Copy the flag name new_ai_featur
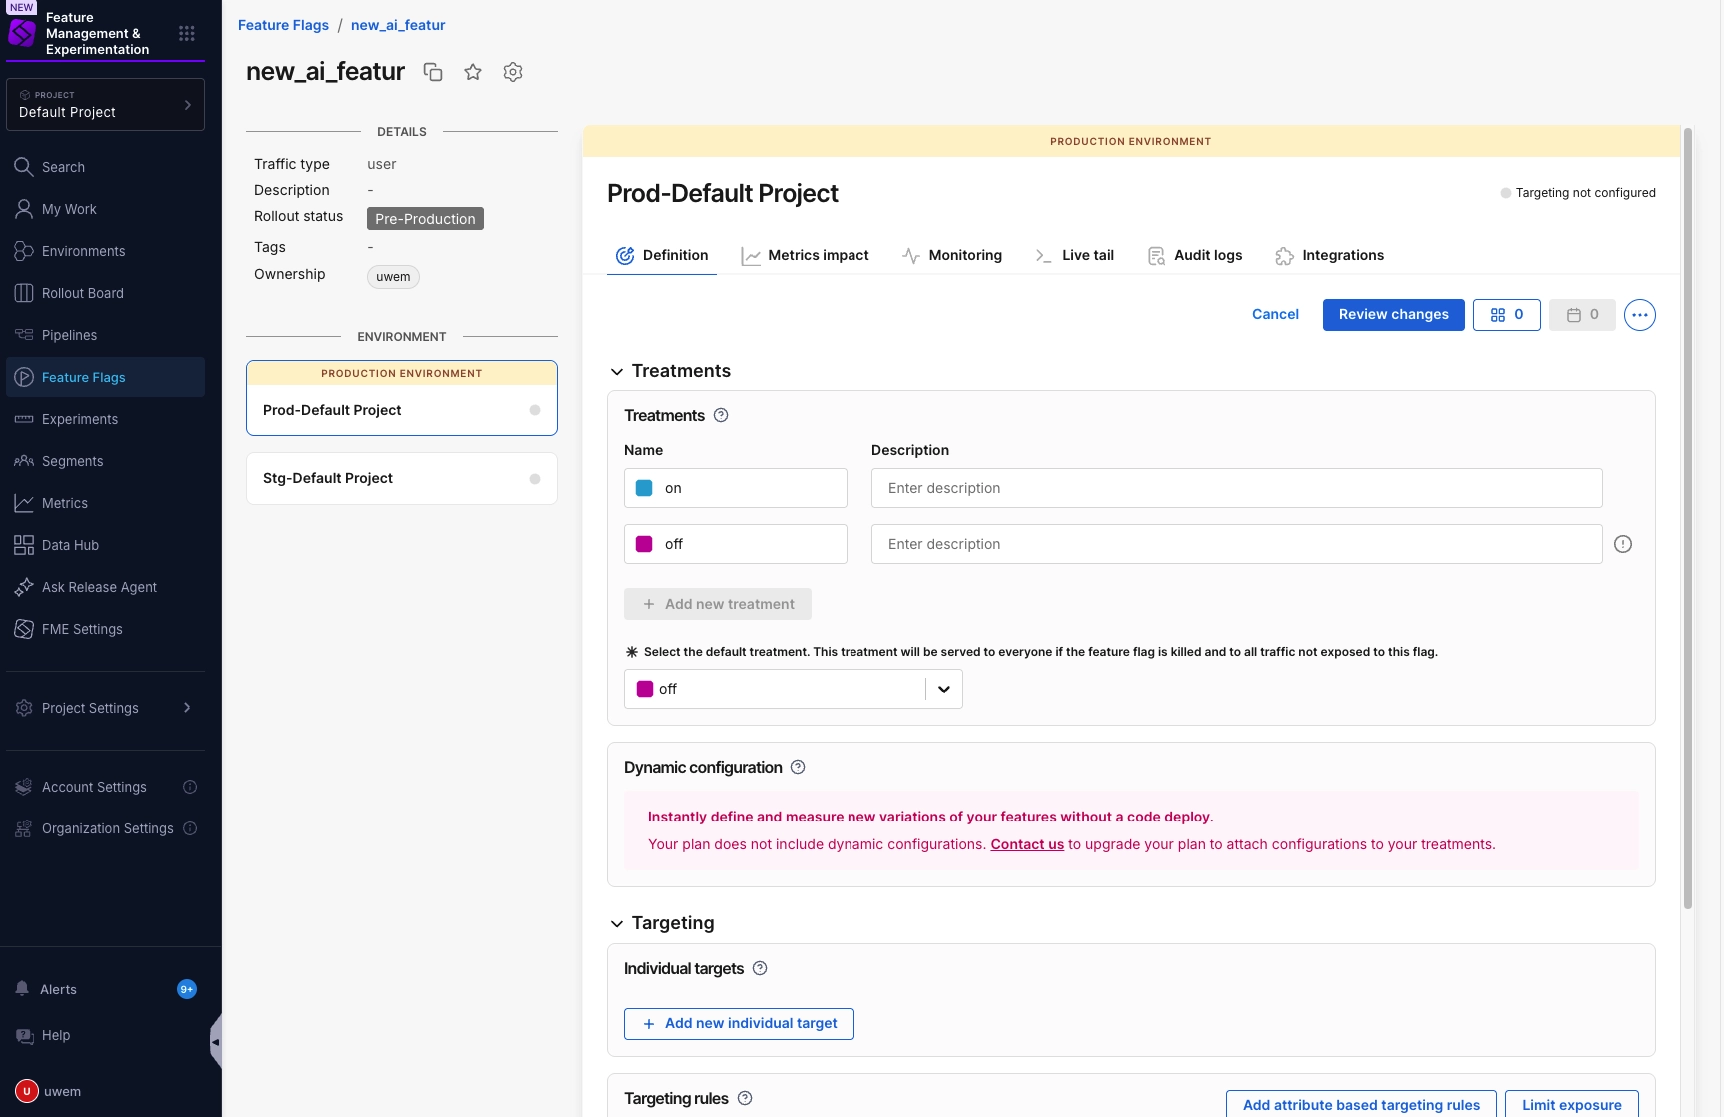This screenshot has width=1724, height=1117. tap(433, 72)
